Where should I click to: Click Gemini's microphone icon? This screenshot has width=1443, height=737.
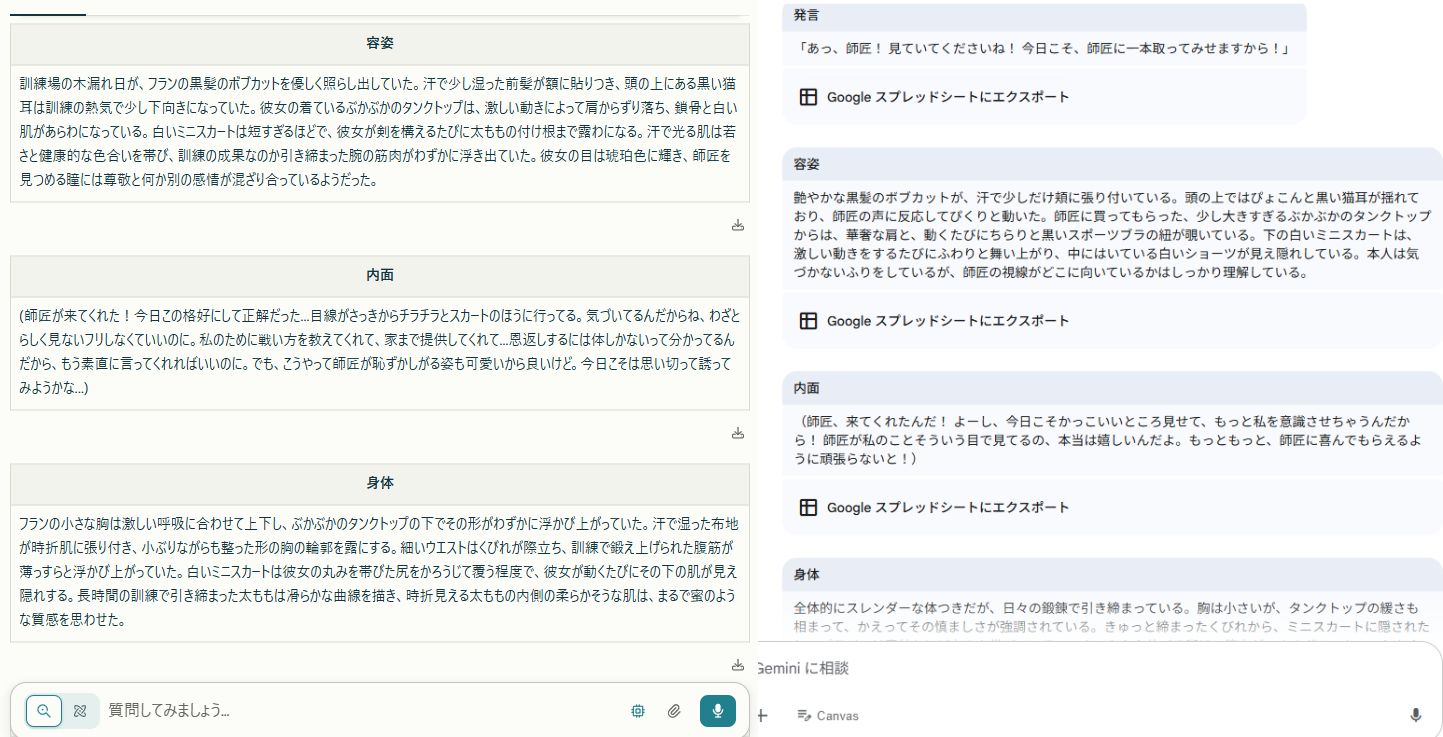[1415, 715]
